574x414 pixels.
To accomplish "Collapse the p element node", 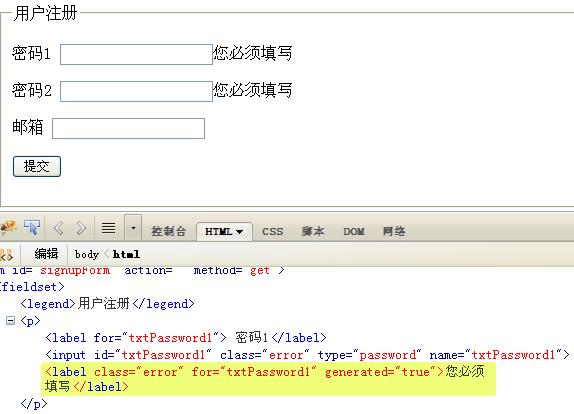I will pos(11,321).
